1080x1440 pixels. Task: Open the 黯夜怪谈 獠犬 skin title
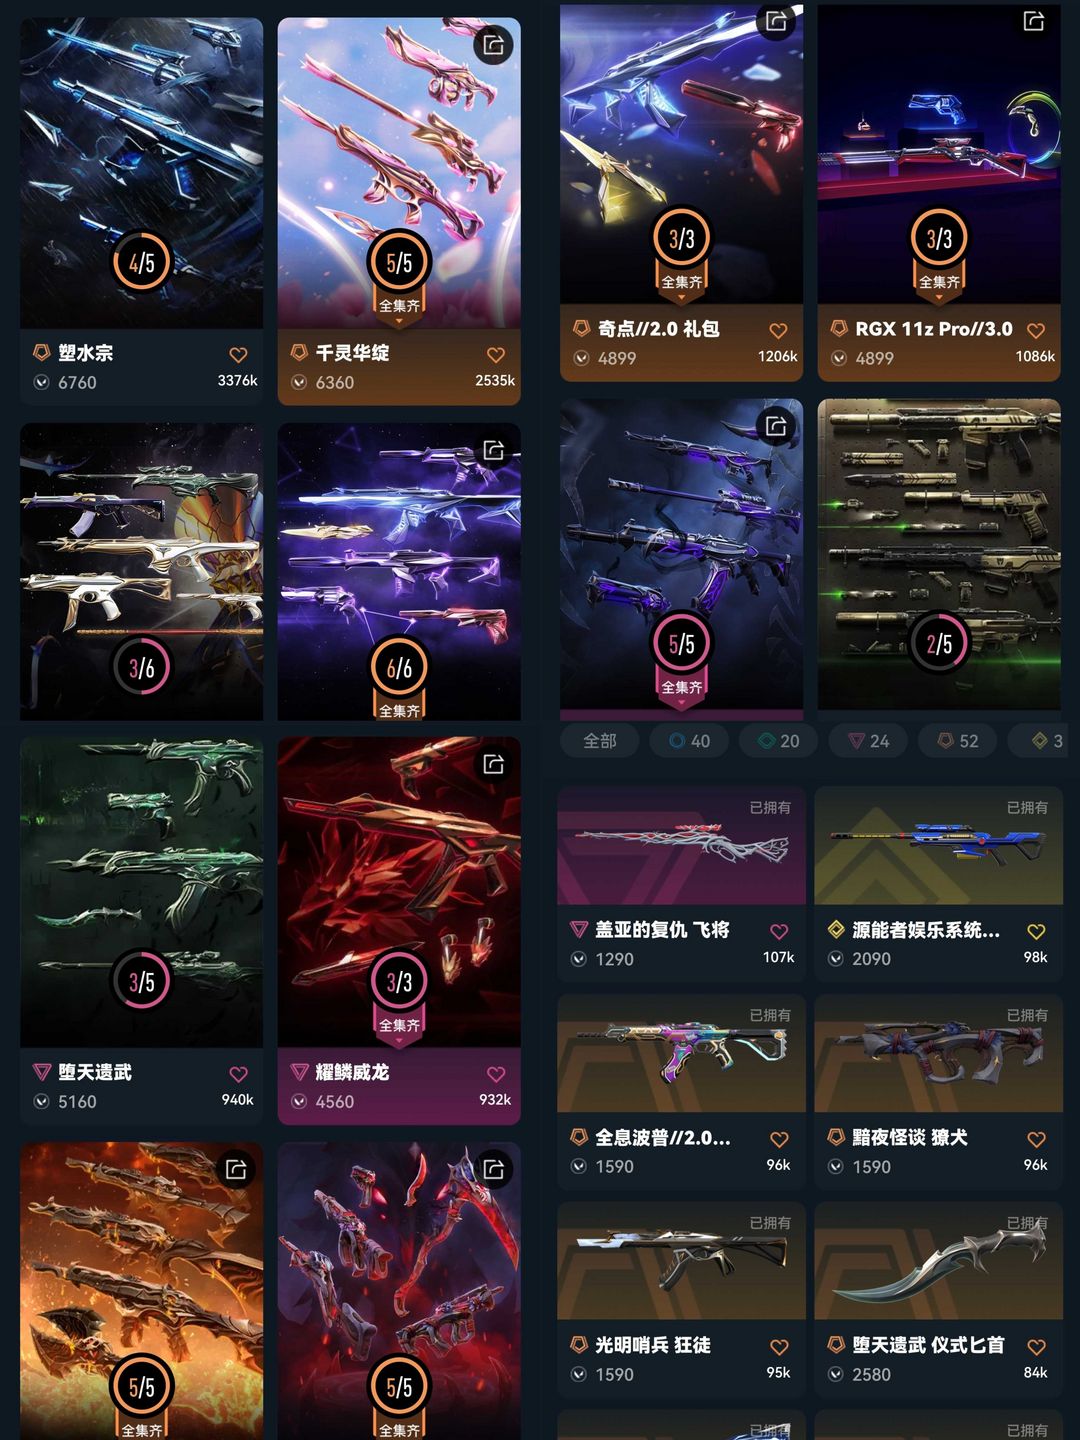(x=910, y=1138)
